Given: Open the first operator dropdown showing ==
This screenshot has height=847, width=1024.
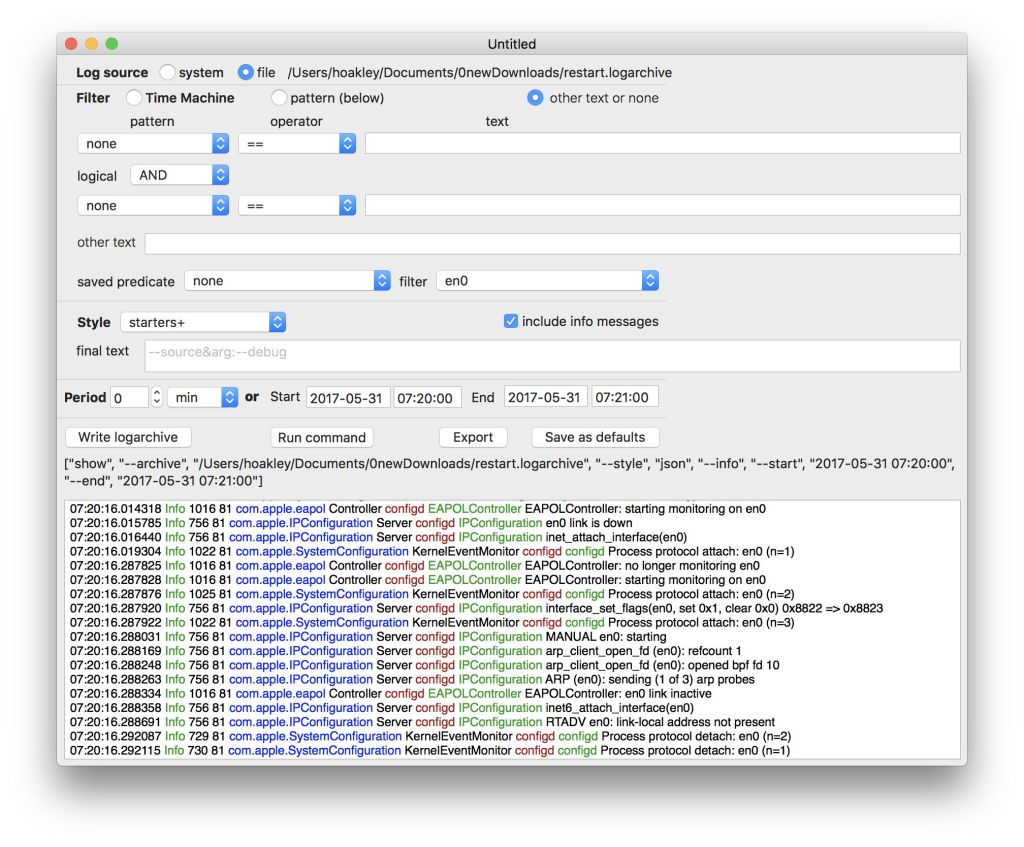Looking at the screenshot, I should (297, 144).
